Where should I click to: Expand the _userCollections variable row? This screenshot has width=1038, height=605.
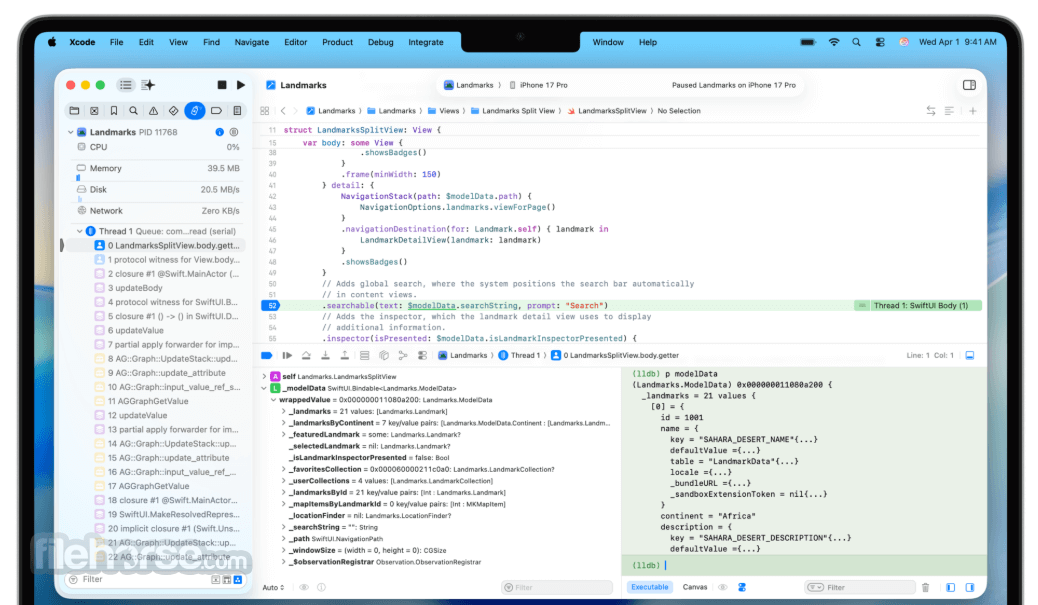[283, 481]
